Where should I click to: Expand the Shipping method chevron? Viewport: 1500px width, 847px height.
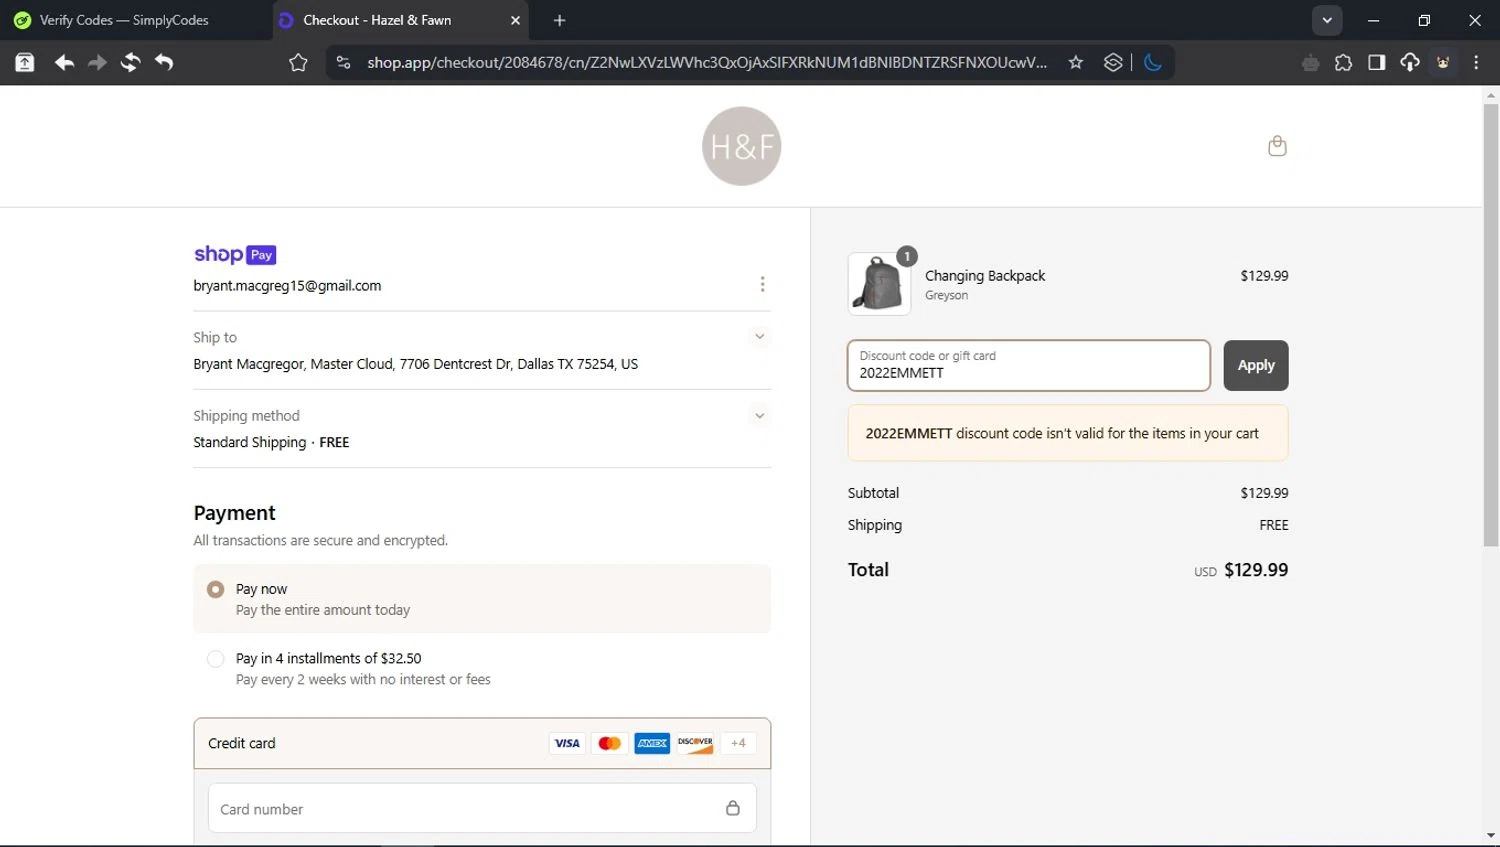(759, 415)
